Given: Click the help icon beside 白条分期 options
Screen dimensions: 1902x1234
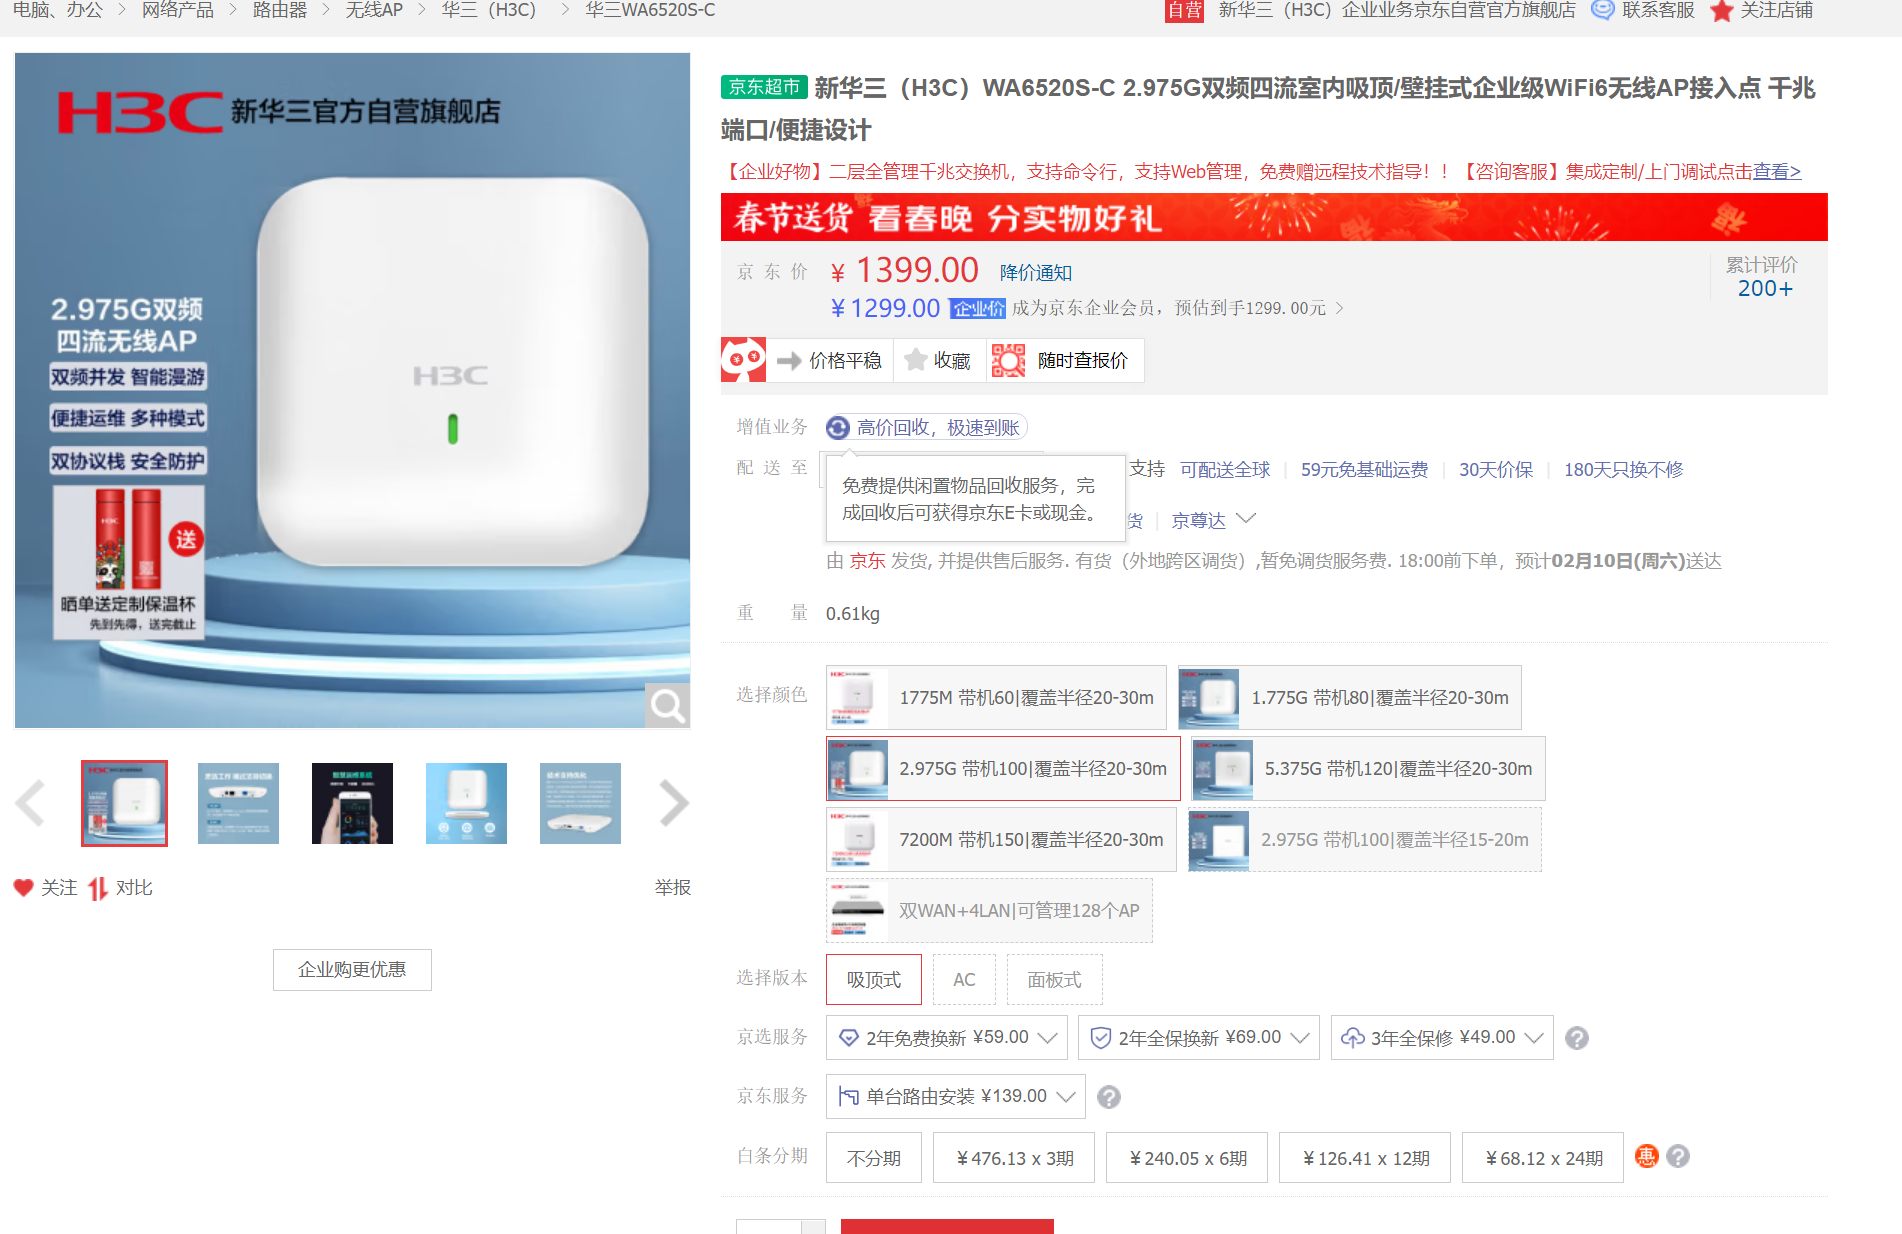Looking at the screenshot, I should [1678, 1156].
